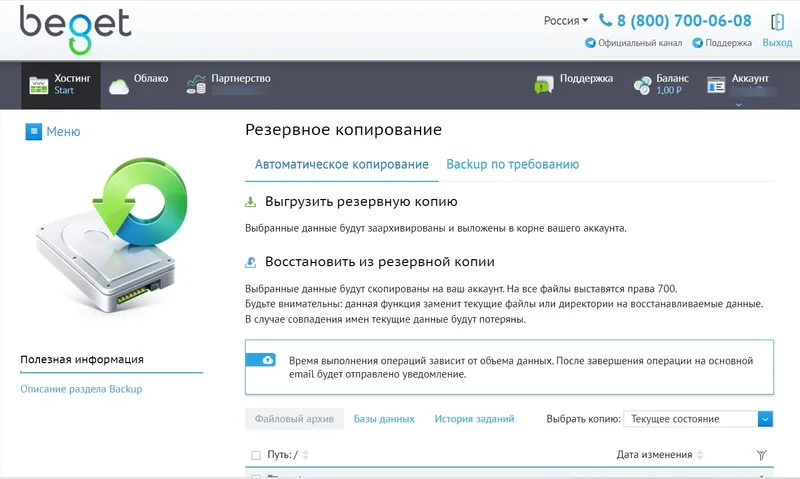Sort by Путь column arrows
The image size is (800, 479).
coord(305,455)
